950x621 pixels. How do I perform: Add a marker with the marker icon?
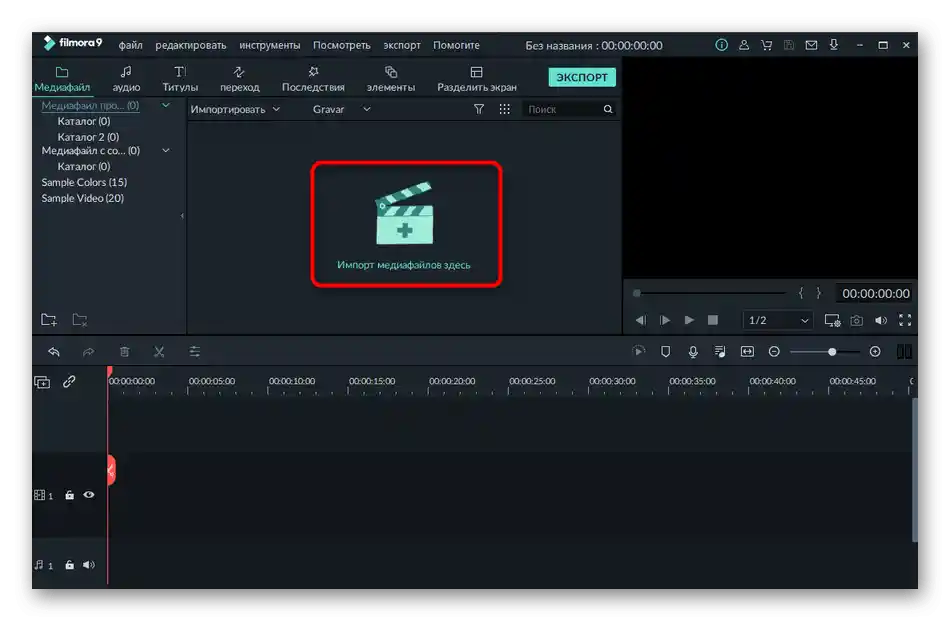point(666,352)
